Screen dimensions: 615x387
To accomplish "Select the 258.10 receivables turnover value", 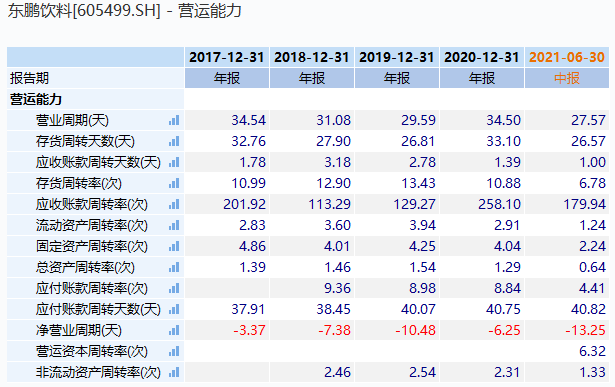I will click(x=499, y=204).
